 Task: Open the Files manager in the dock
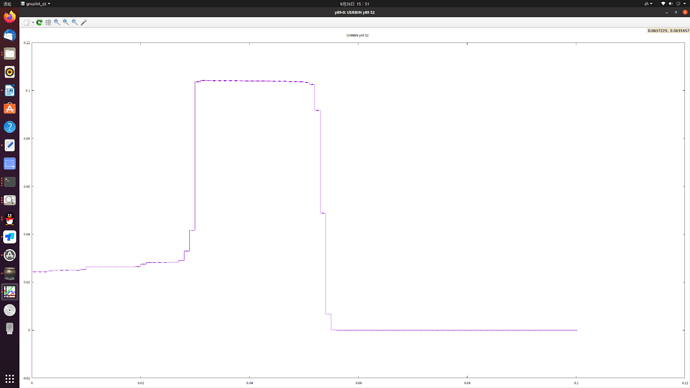pyautogui.click(x=10, y=54)
